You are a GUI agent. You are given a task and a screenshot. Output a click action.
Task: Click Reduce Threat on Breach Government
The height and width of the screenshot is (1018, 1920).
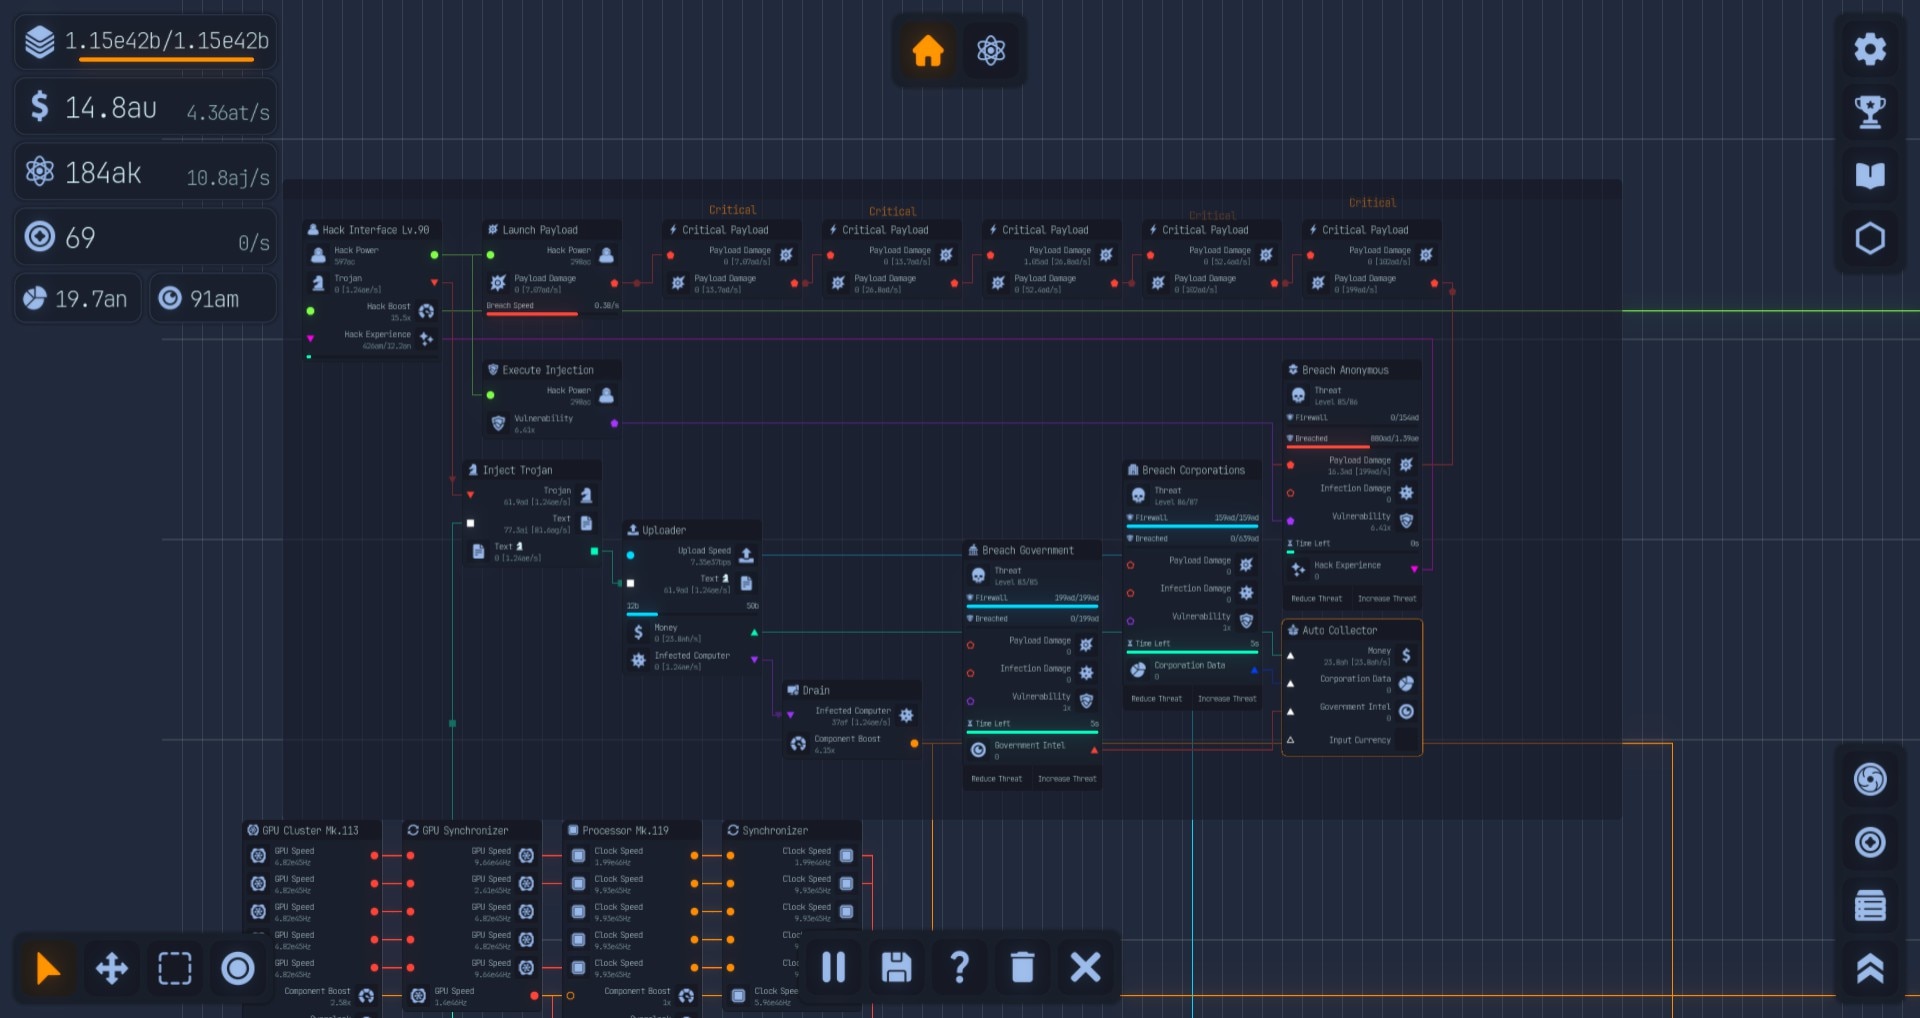996,779
